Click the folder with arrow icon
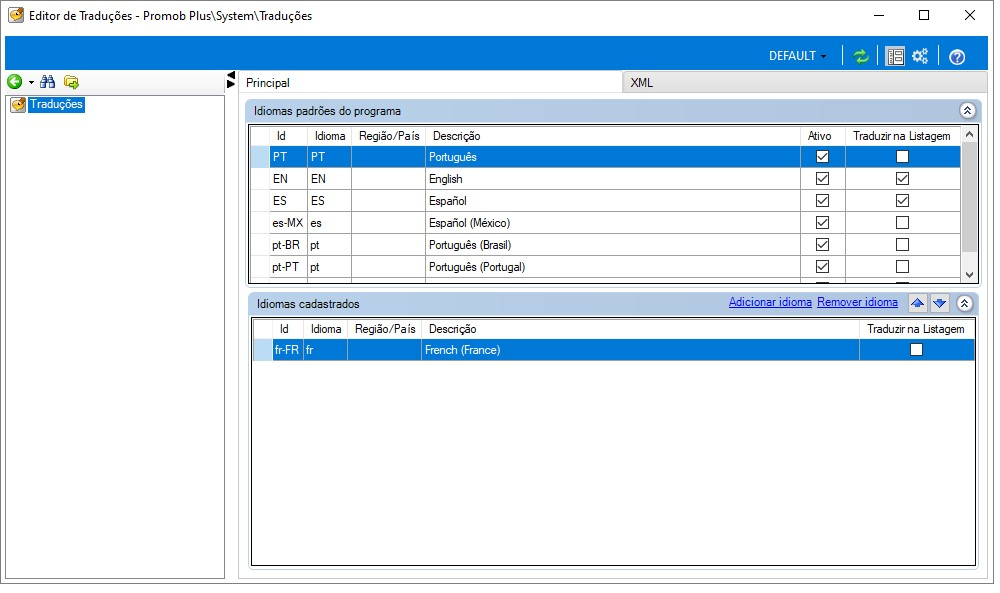 [71, 82]
